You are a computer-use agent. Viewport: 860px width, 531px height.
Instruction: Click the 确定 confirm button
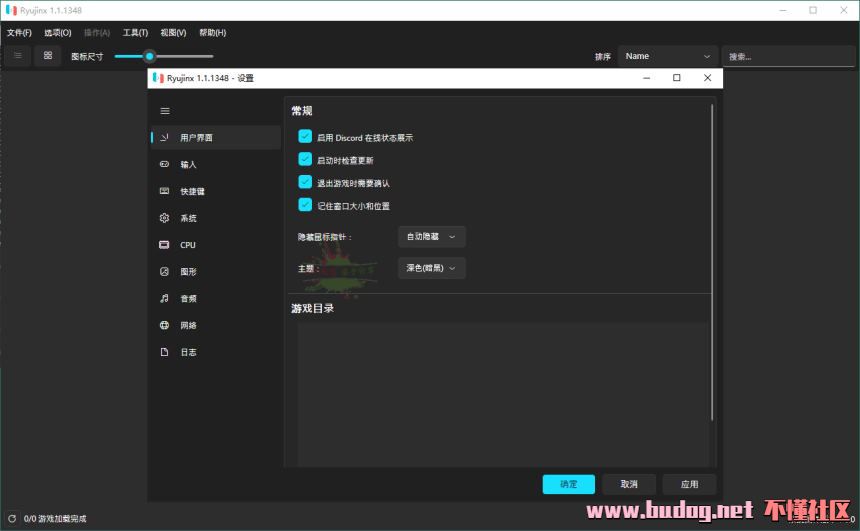(568, 484)
